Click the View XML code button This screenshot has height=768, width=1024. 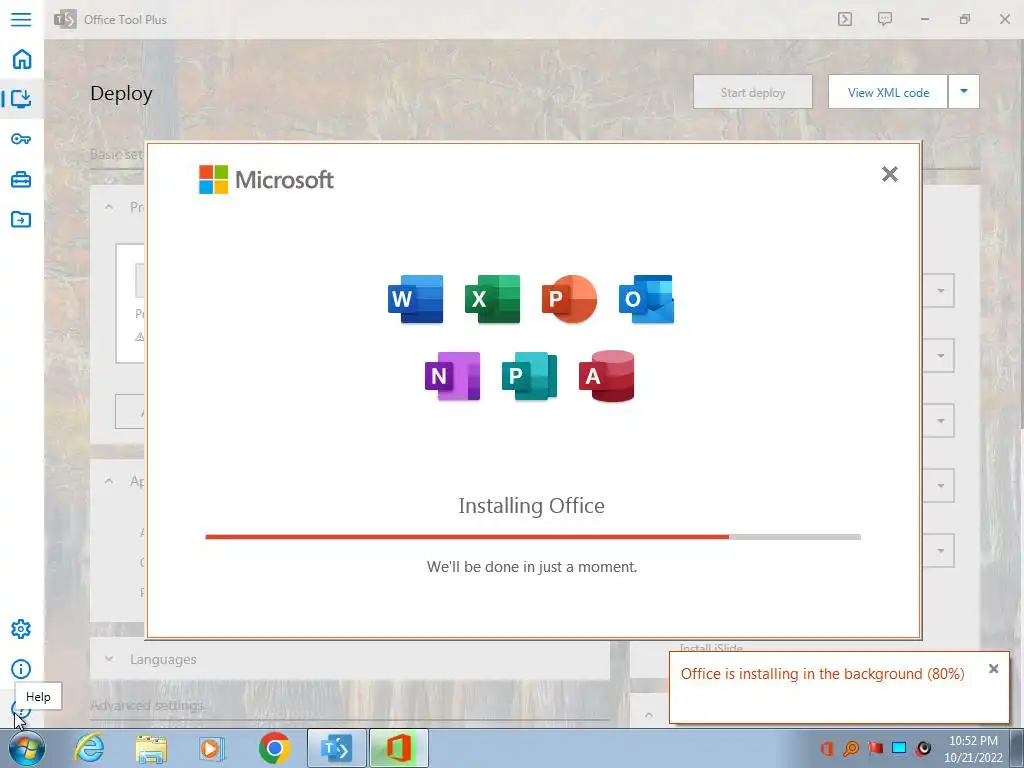pyautogui.click(x=888, y=92)
